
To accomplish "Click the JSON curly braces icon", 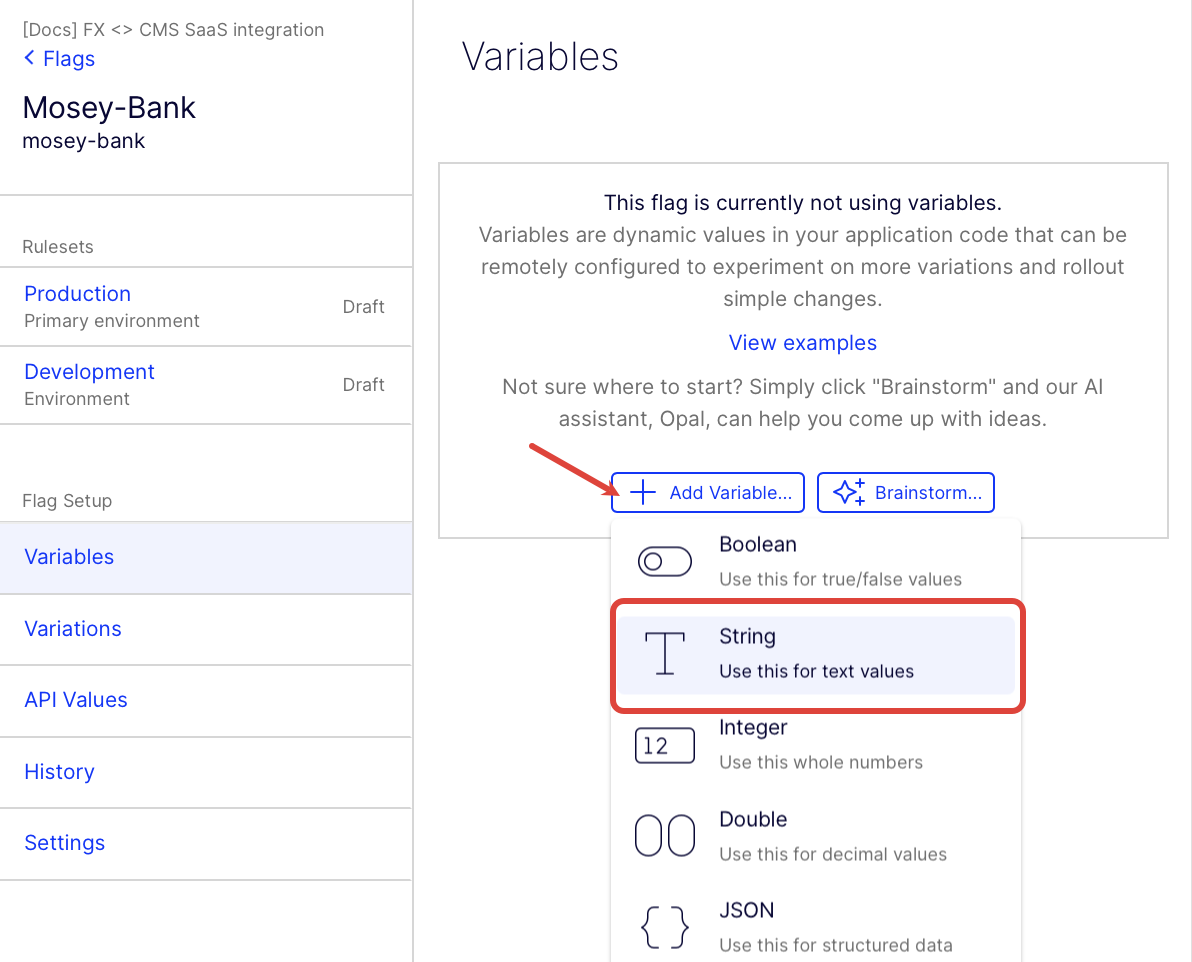I will (x=664, y=927).
